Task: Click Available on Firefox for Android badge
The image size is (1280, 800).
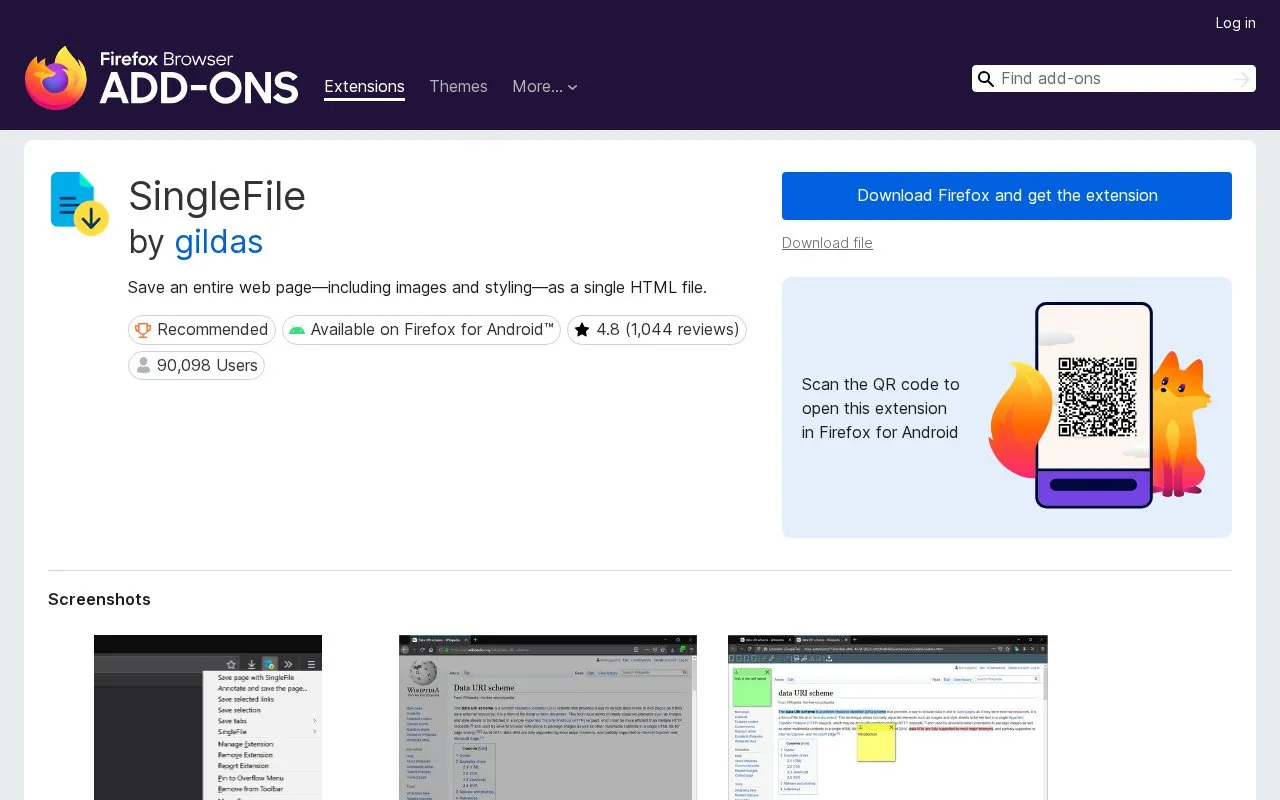Action: coord(422,330)
